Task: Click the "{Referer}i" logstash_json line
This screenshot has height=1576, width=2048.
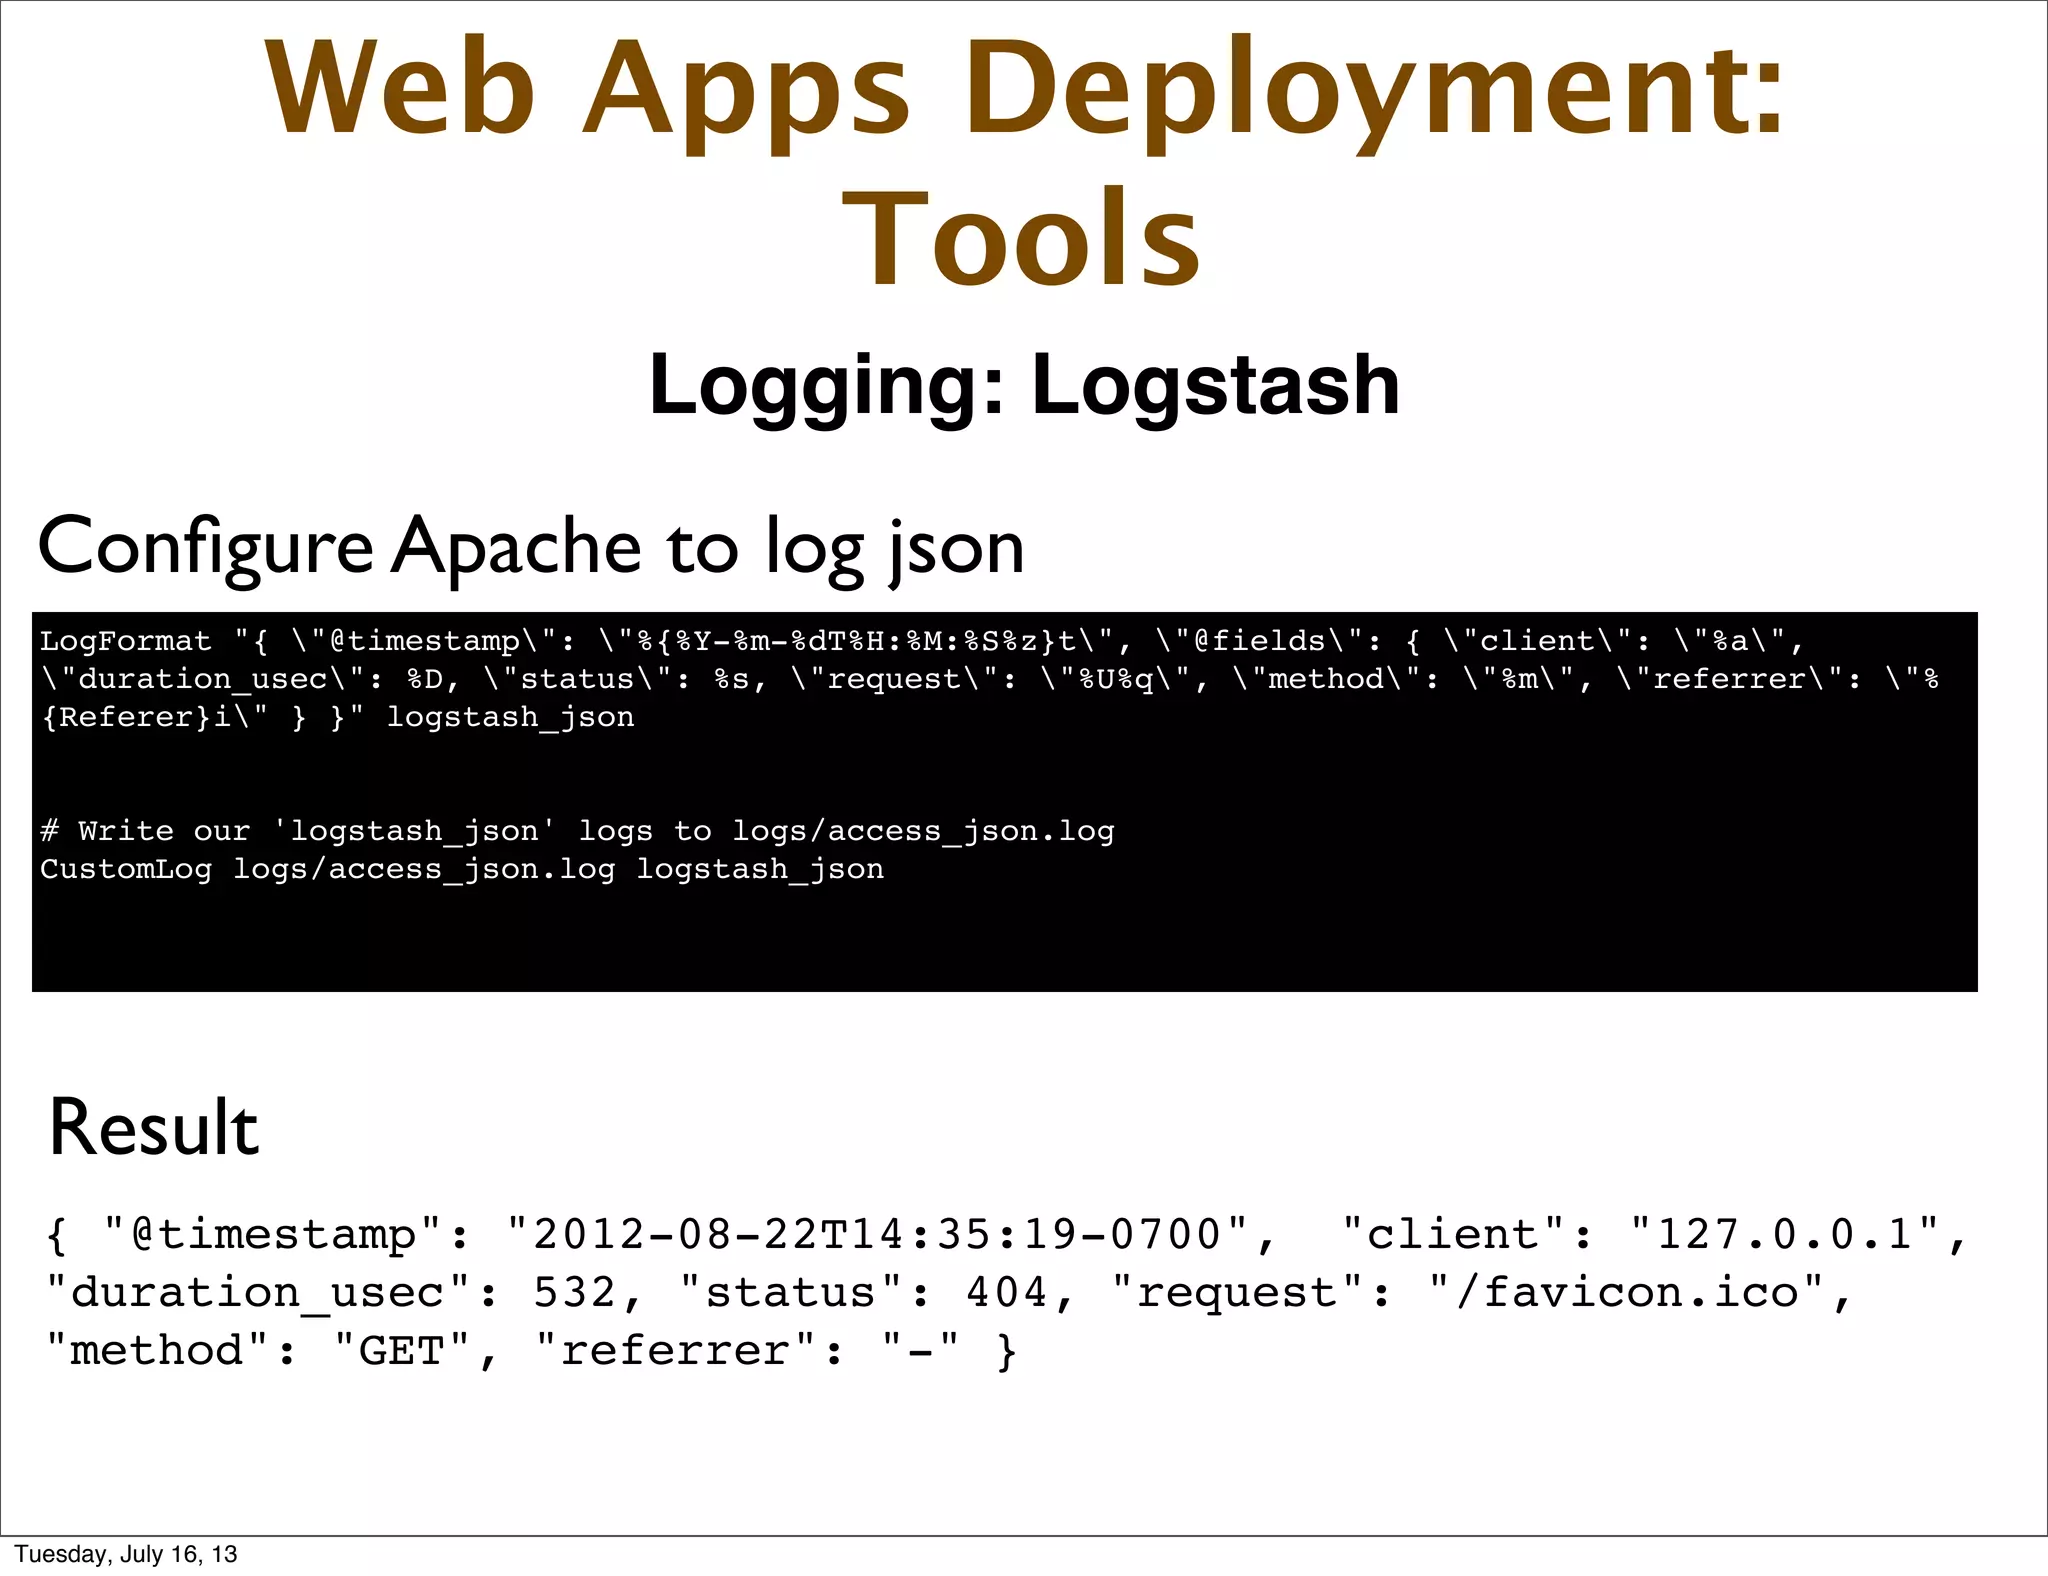Action: [338, 717]
